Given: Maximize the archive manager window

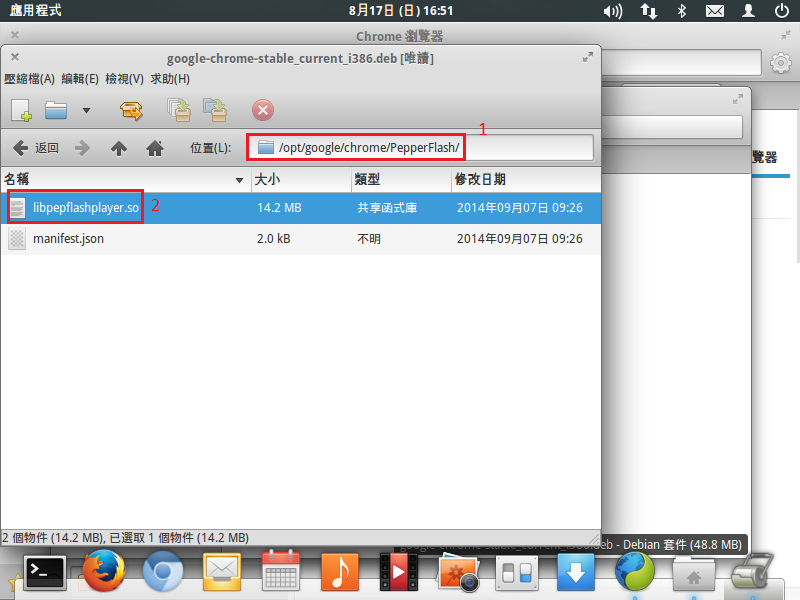Looking at the screenshot, I should click(x=588, y=57).
